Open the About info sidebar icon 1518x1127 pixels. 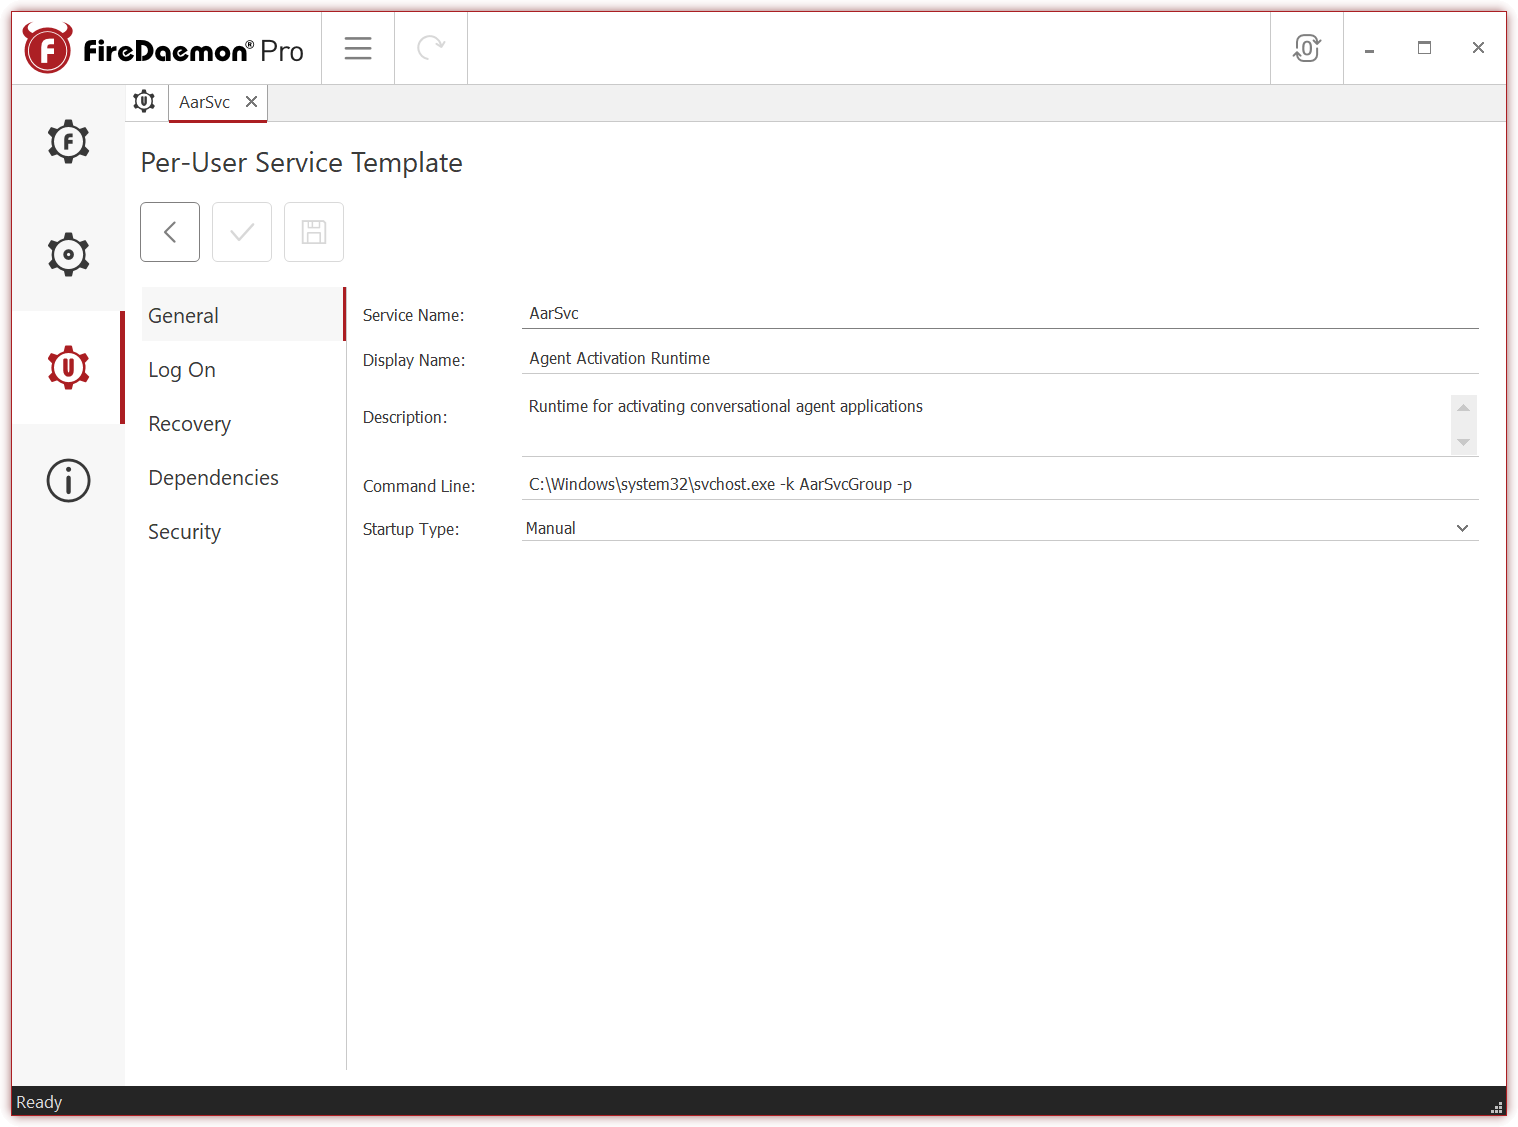click(x=68, y=480)
